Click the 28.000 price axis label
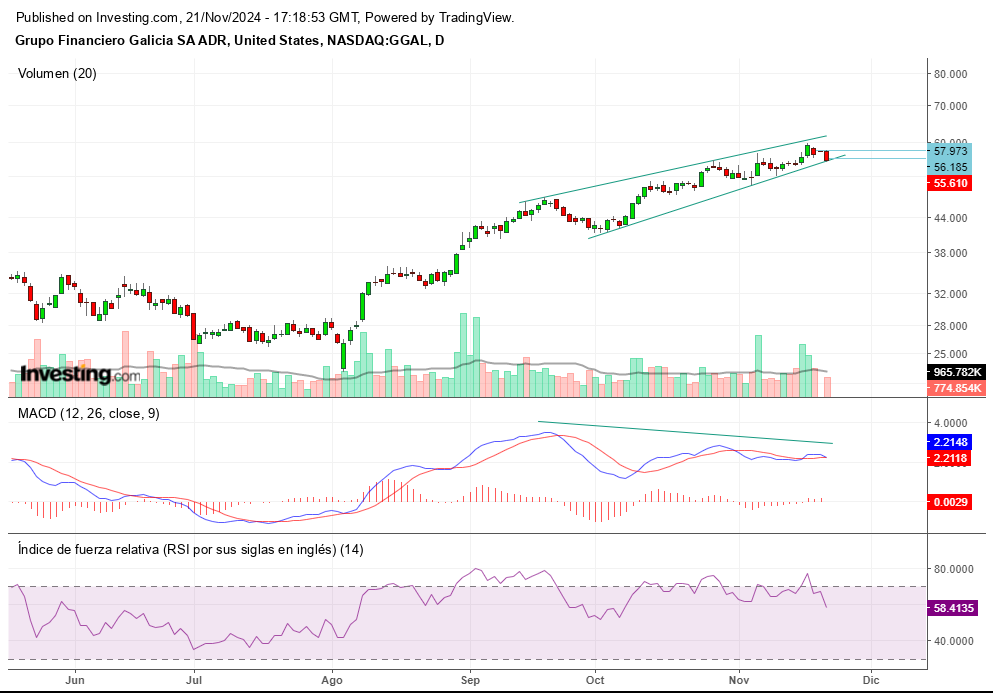993x693 pixels. (x=951, y=326)
